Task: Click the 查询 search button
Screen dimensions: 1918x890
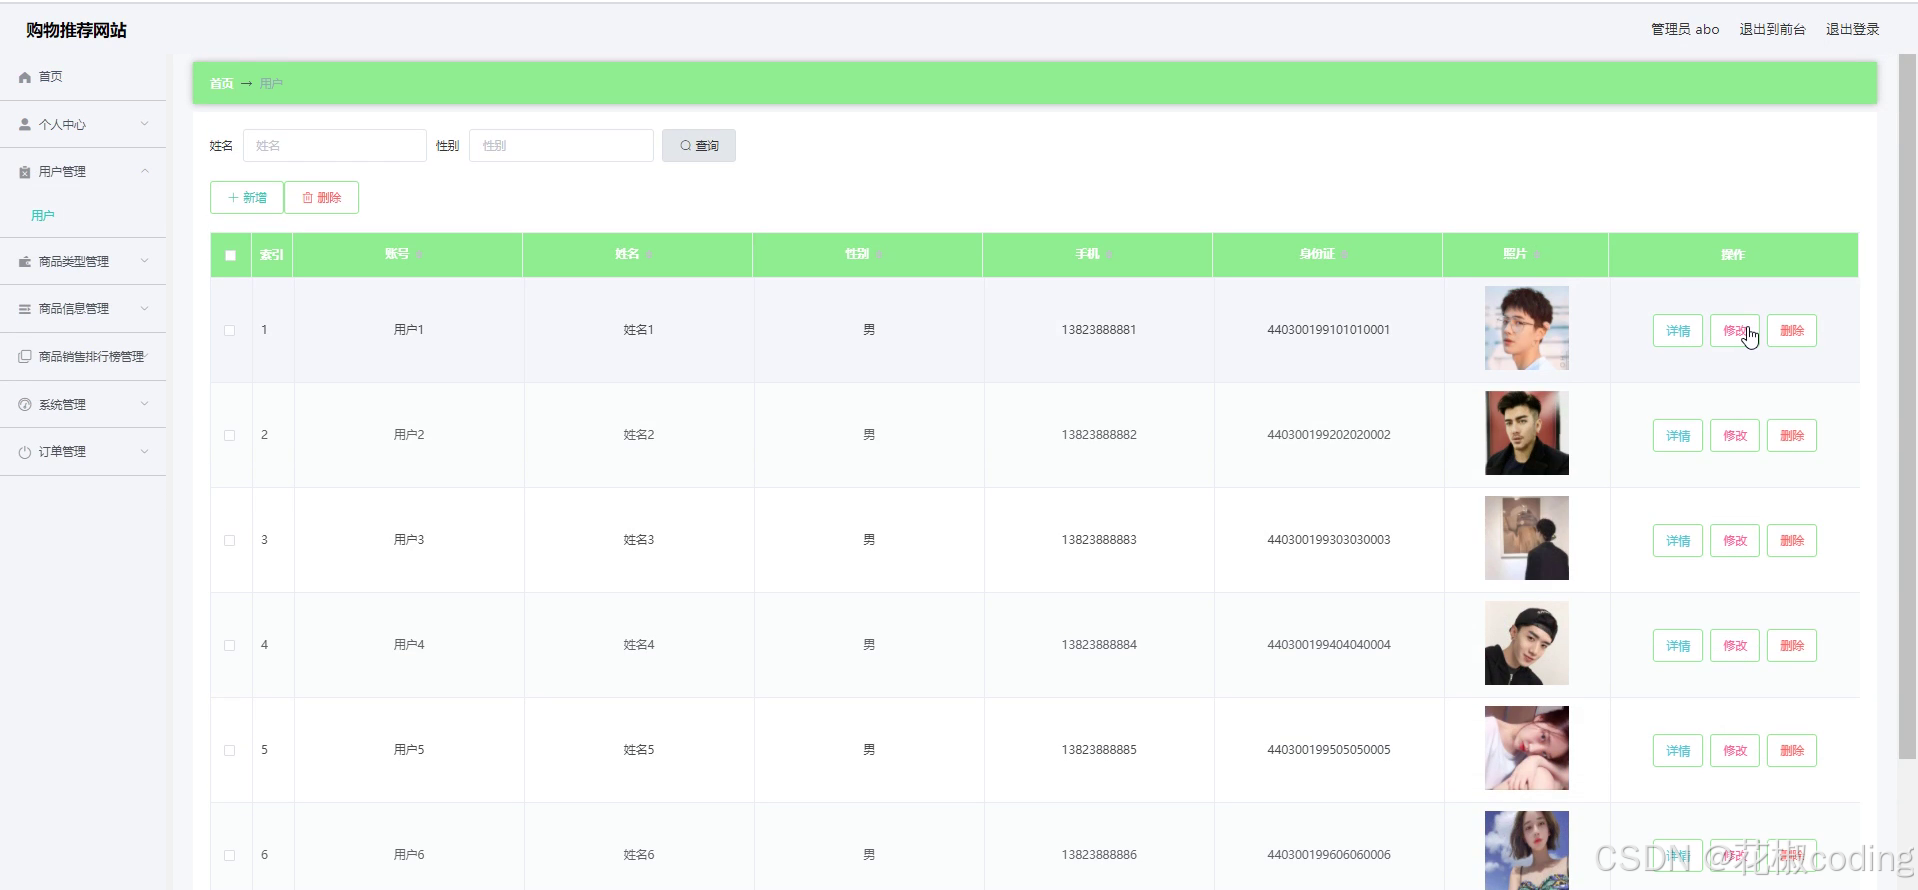Action: point(698,146)
